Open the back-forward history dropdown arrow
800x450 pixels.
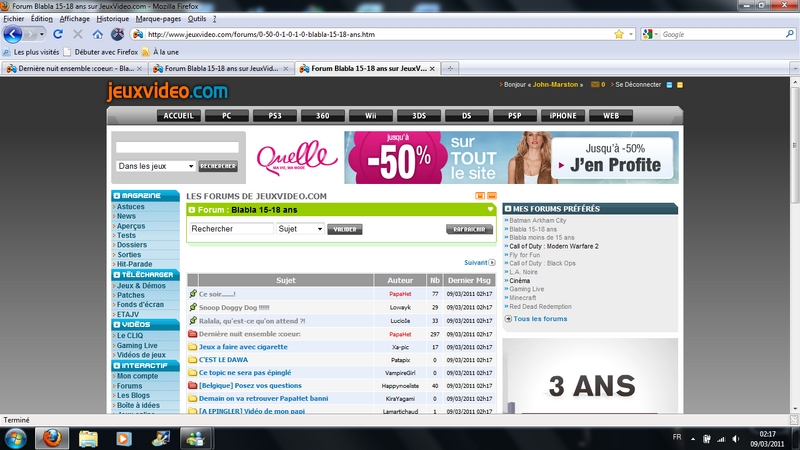[x=41, y=34]
